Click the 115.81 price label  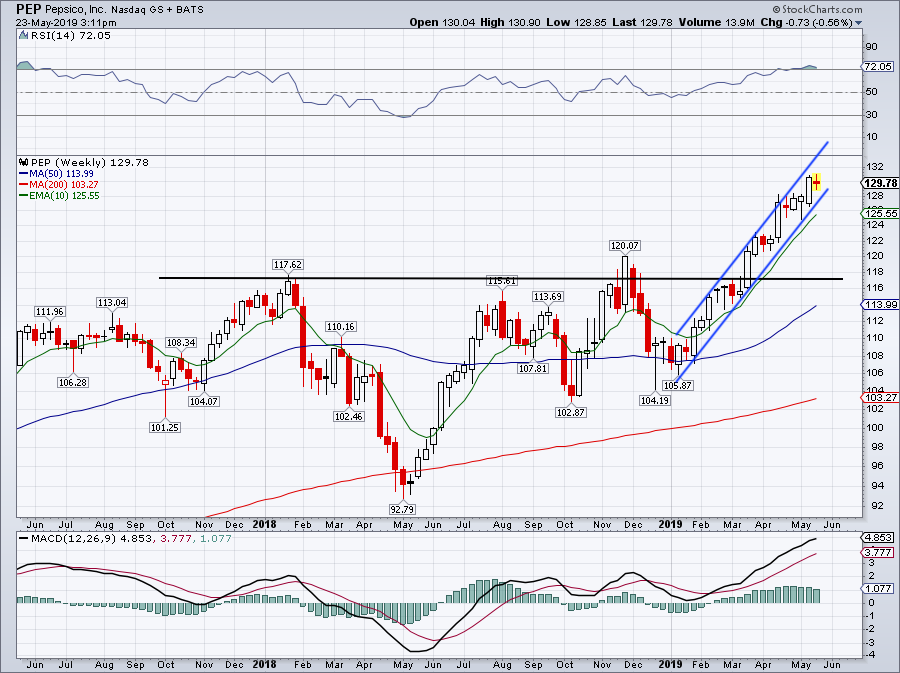click(502, 281)
